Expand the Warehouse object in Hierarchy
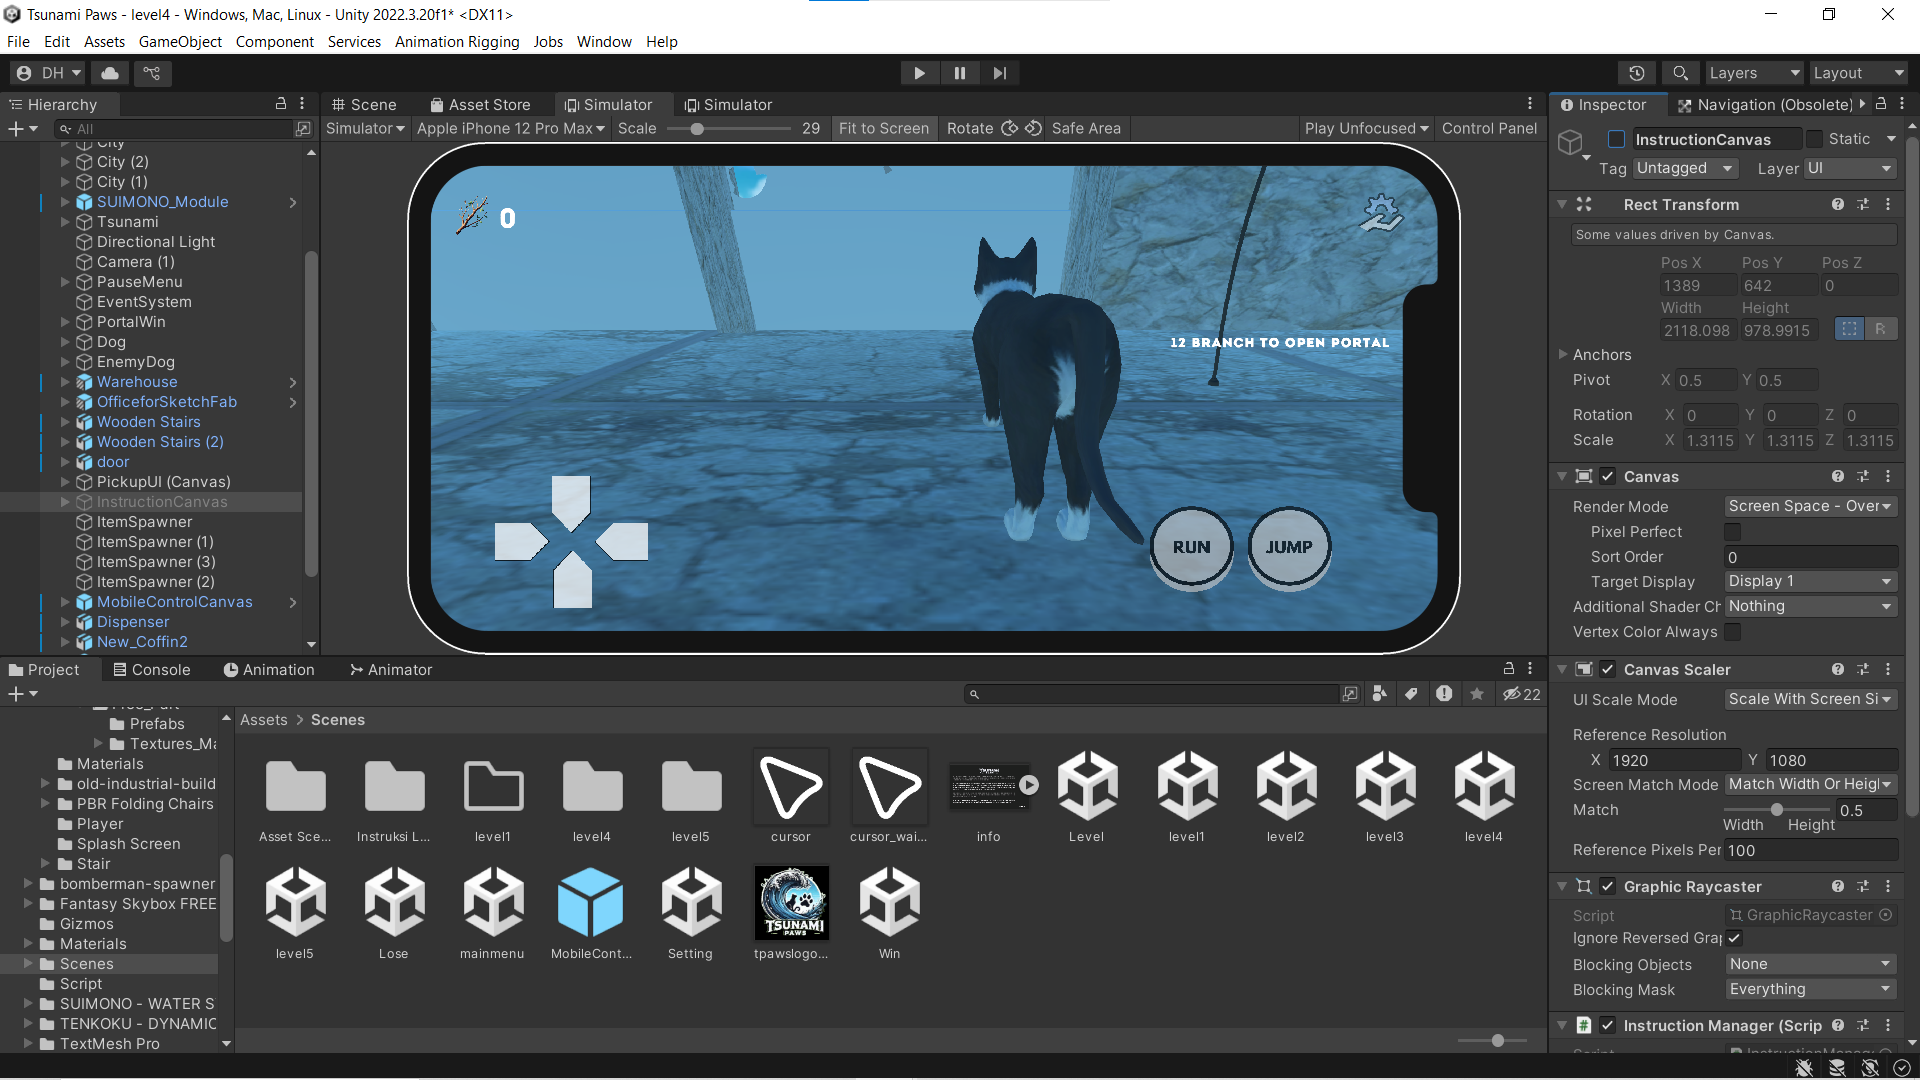 [66, 382]
